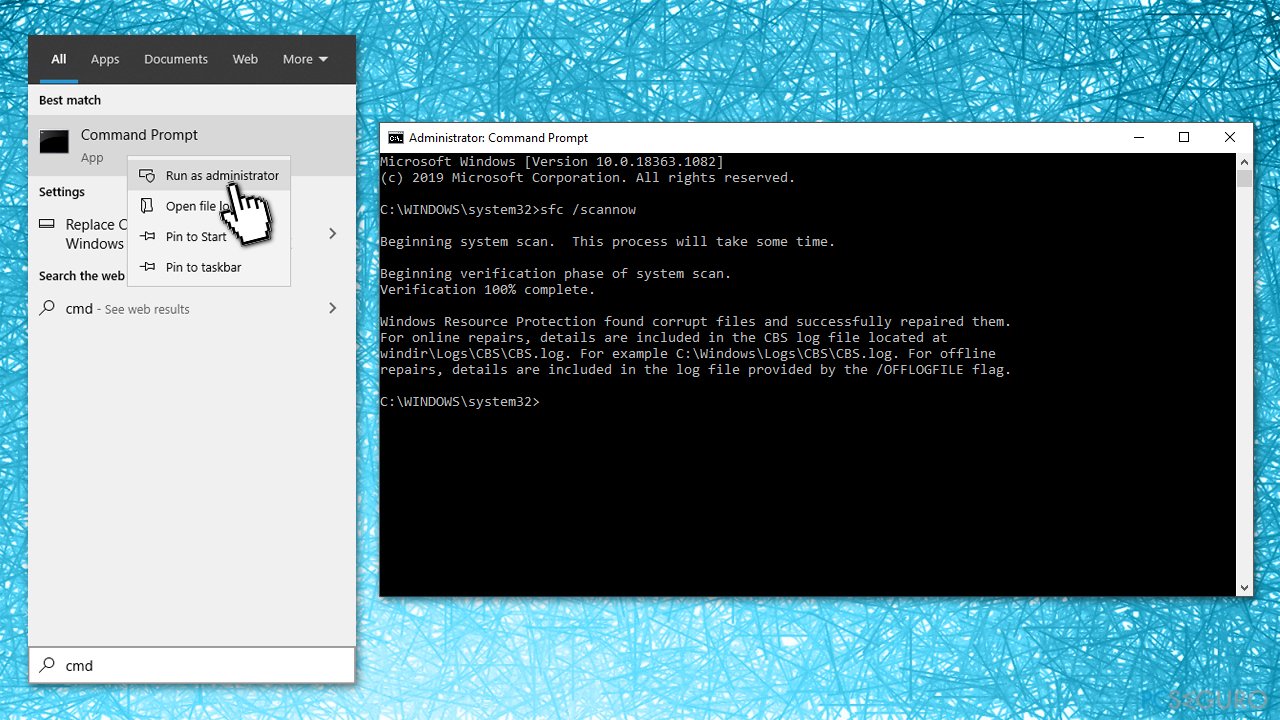The image size is (1280, 720).
Task: Select Open file location menu entry
Action: click(x=209, y=206)
